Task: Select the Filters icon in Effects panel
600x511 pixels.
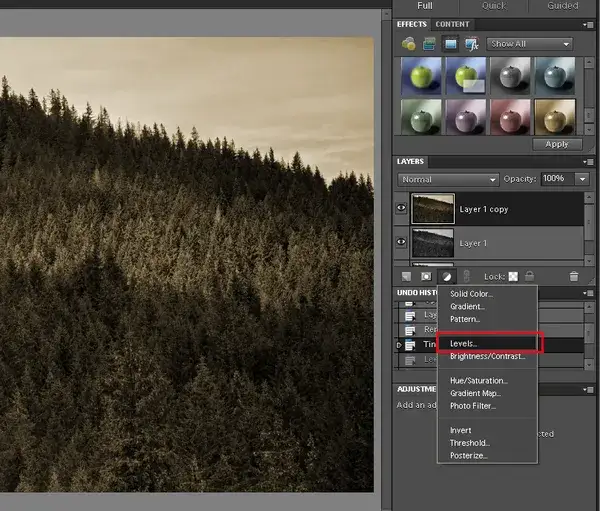Action: pos(409,44)
